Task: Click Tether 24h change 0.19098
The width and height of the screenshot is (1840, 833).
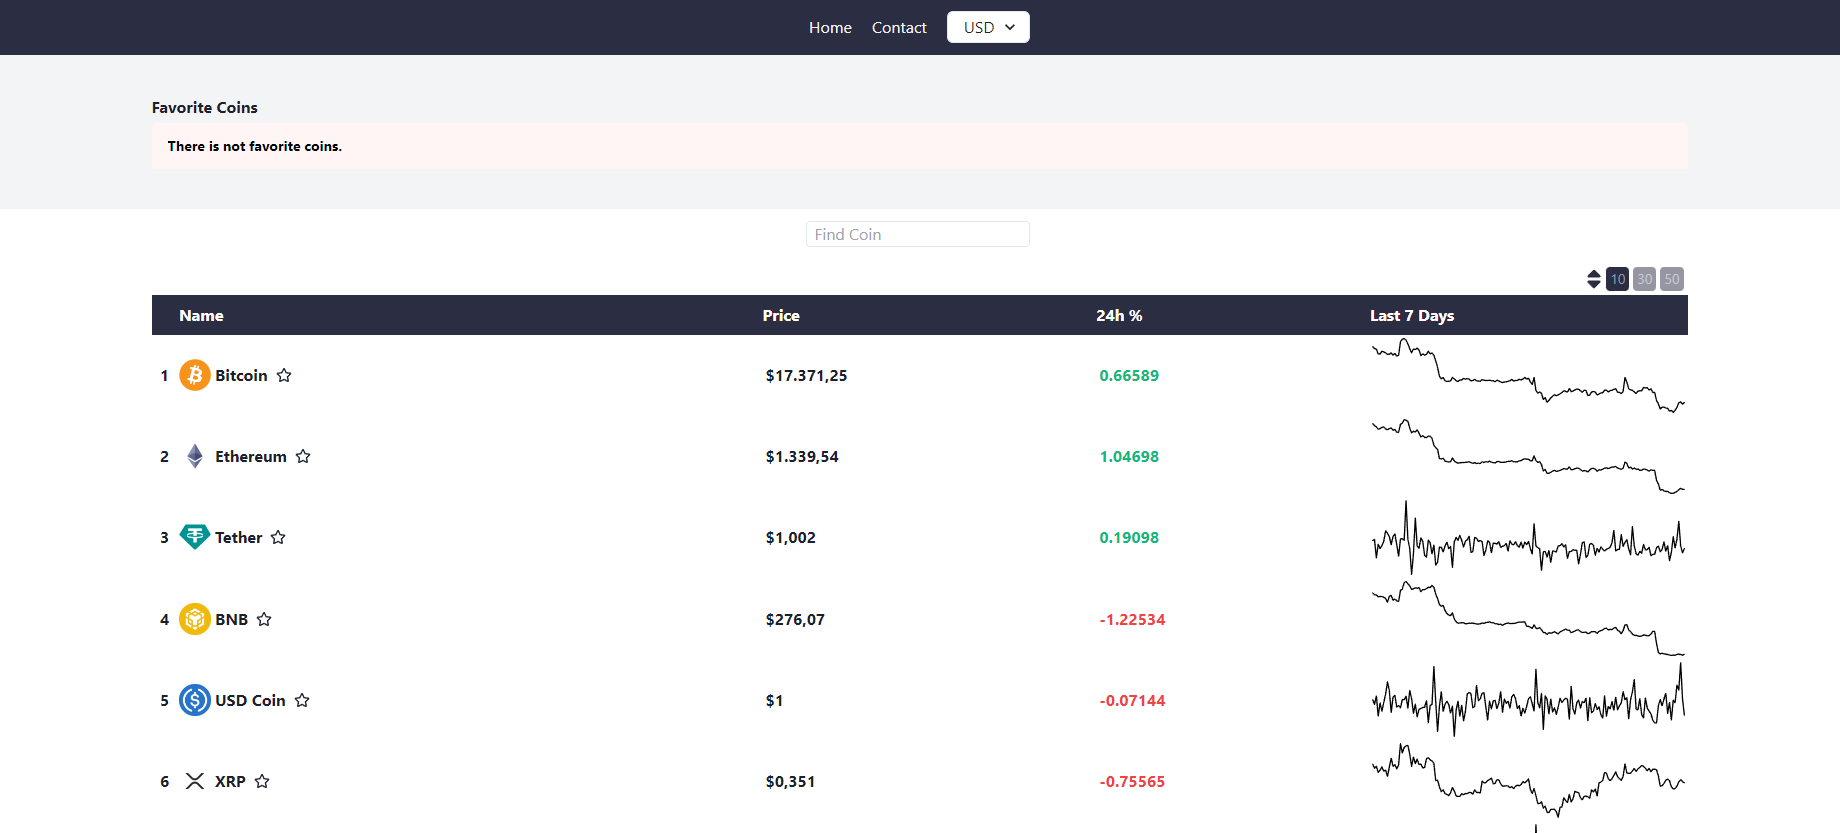Action: click(1129, 537)
